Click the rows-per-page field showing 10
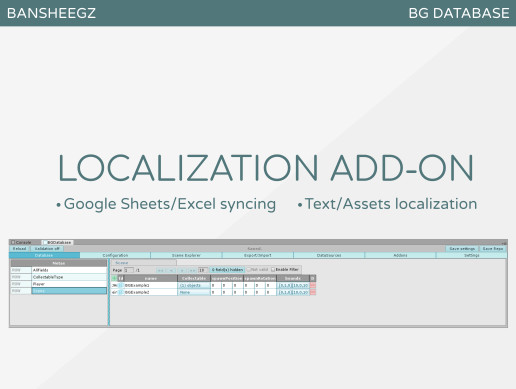516x389 pixels. [x=203, y=270]
